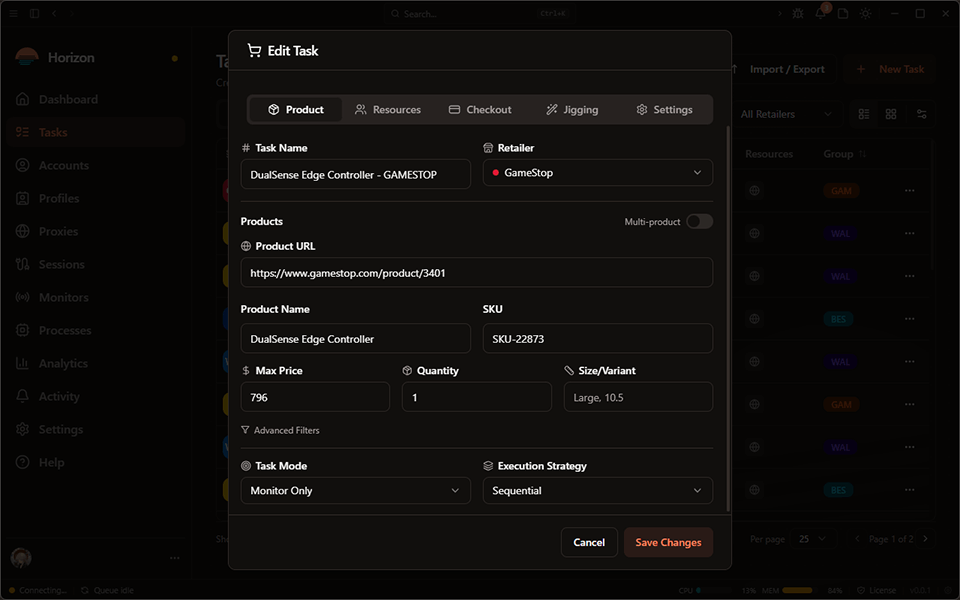Toggle the light/dark theme sun icon
The width and height of the screenshot is (960, 600).
865,13
